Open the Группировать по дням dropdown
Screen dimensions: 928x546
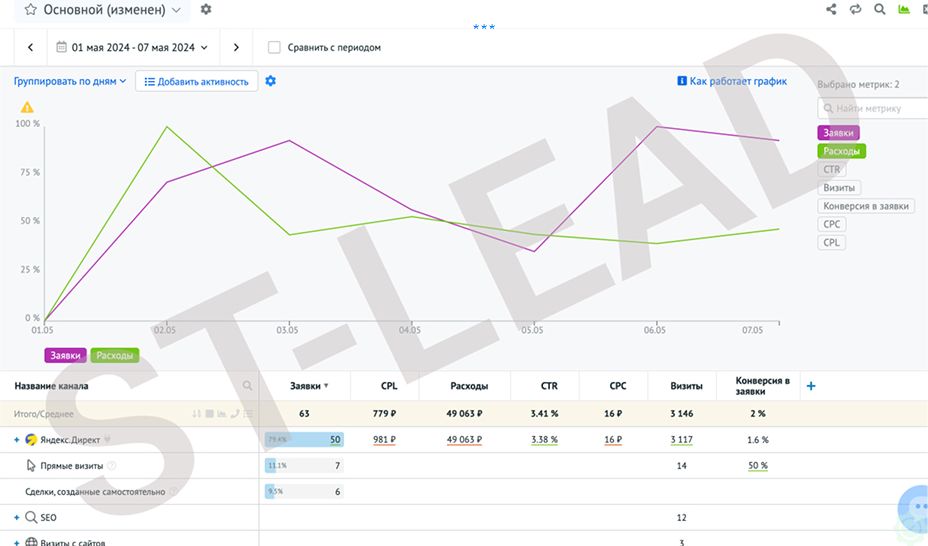(70, 81)
